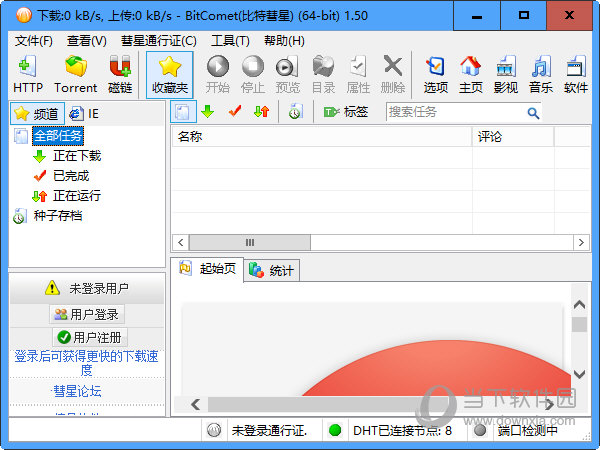Screen dimensions: 600x450
Task: Open the 标签 tags button
Action: point(346,112)
